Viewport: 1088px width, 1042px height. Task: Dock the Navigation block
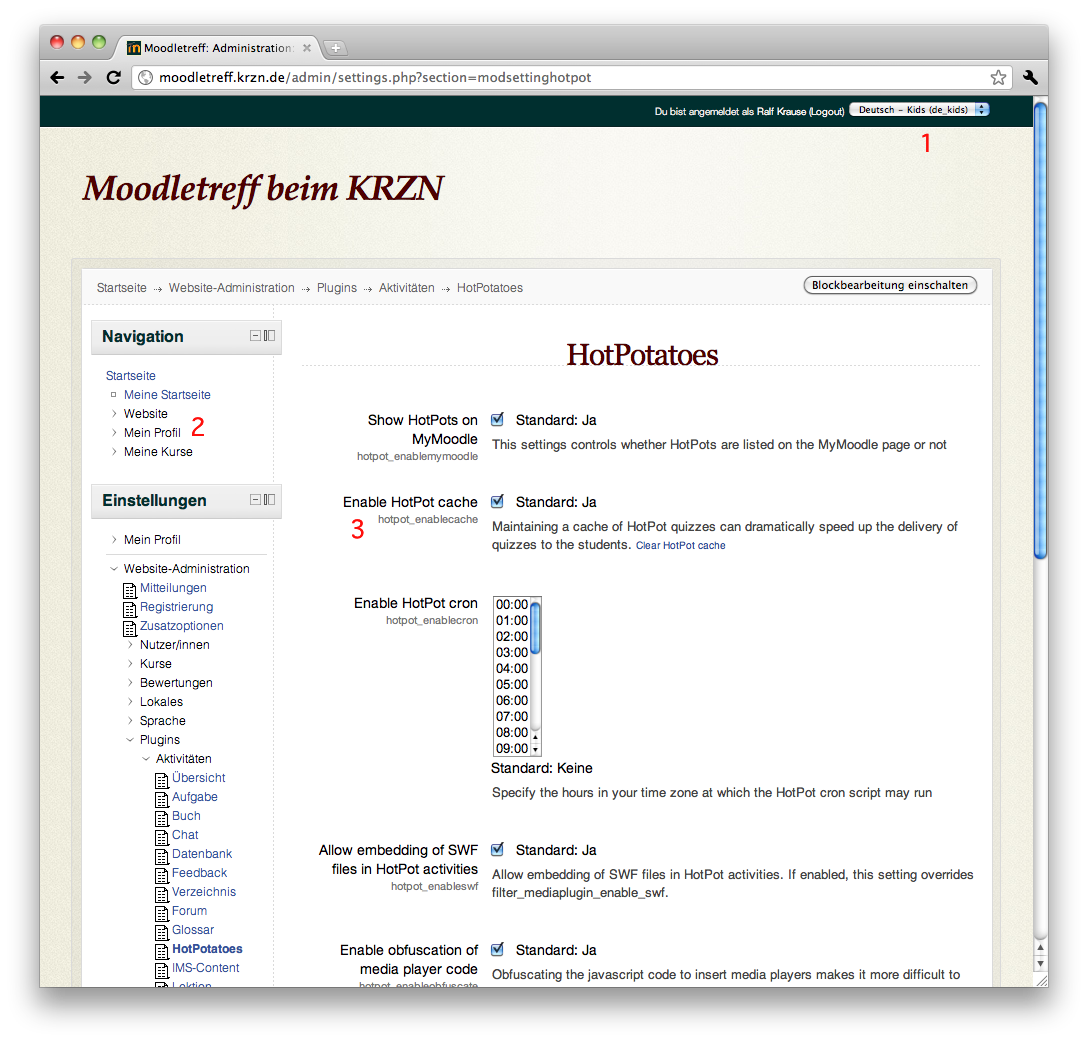click(x=269, y=336)
